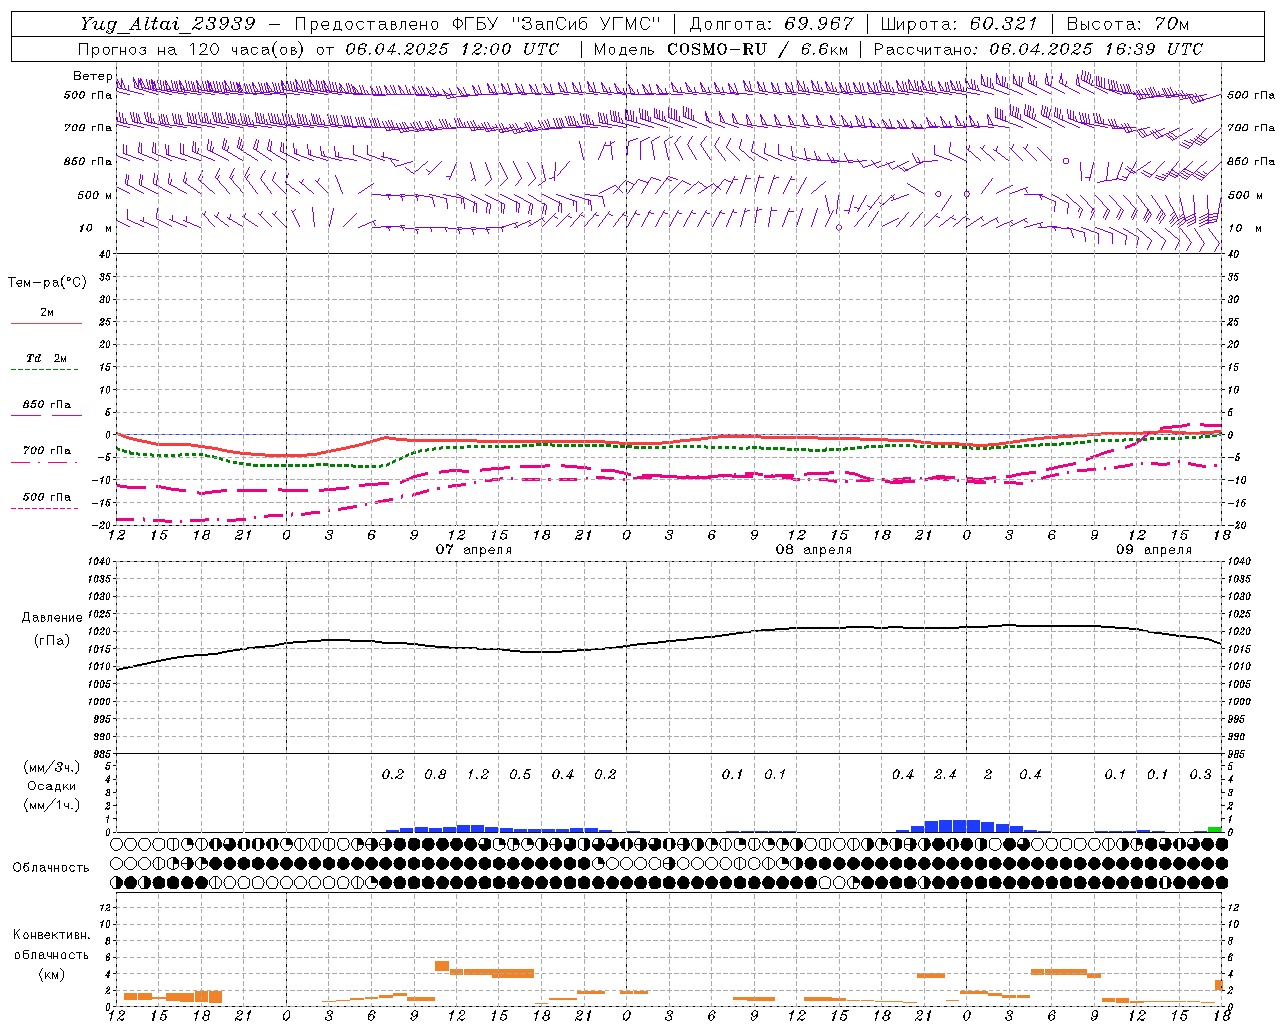Select the 1.2 precipitation value
Viewport: 1280px width, 1024px height.
click(478, 775)
